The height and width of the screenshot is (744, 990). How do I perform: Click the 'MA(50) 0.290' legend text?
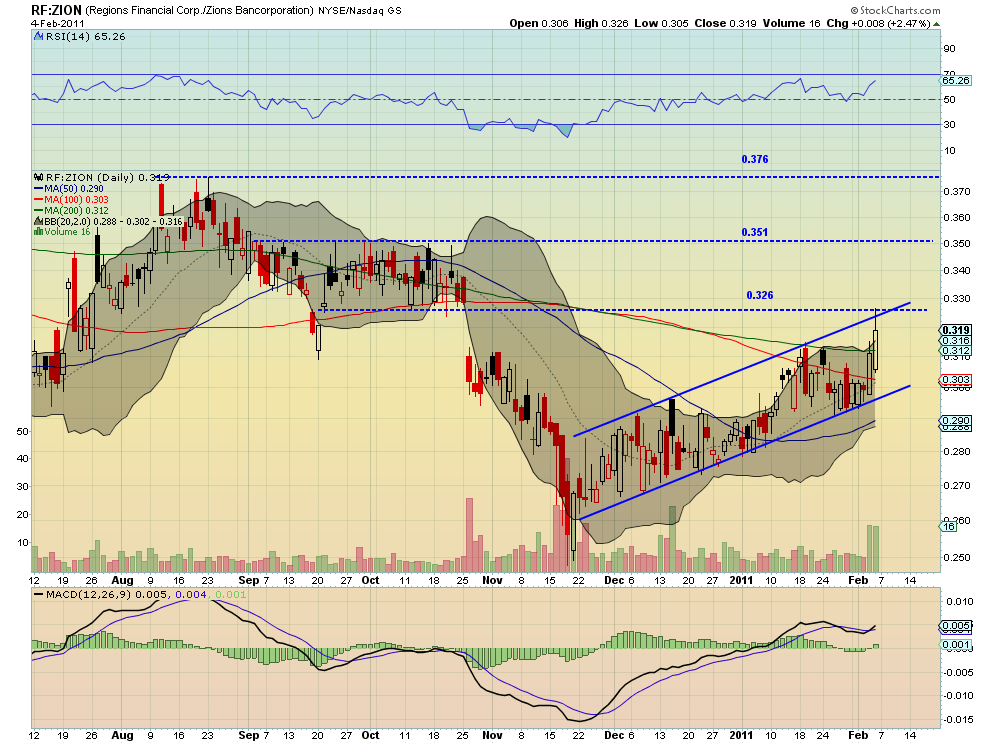pos(74,189)
